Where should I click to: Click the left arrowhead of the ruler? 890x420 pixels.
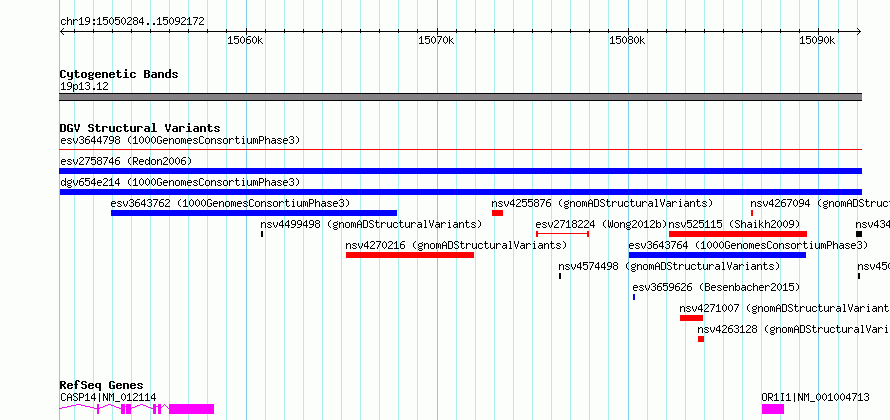coord(62,32)
